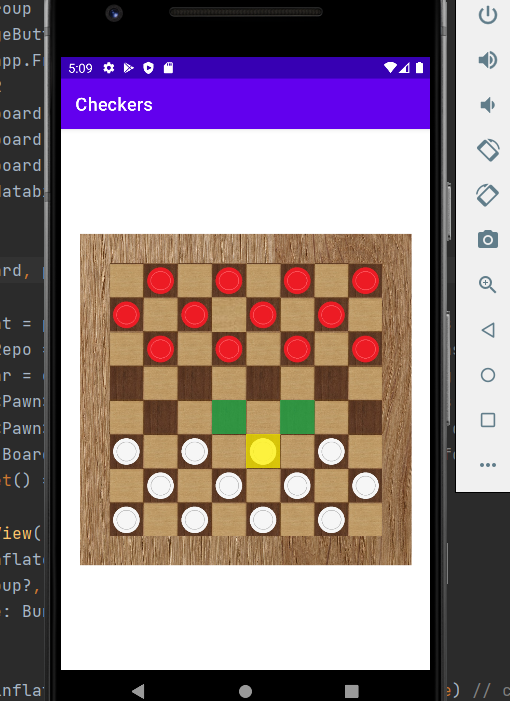
Task: Click the emulator Volume Down icon
Action: coord(488,105)
